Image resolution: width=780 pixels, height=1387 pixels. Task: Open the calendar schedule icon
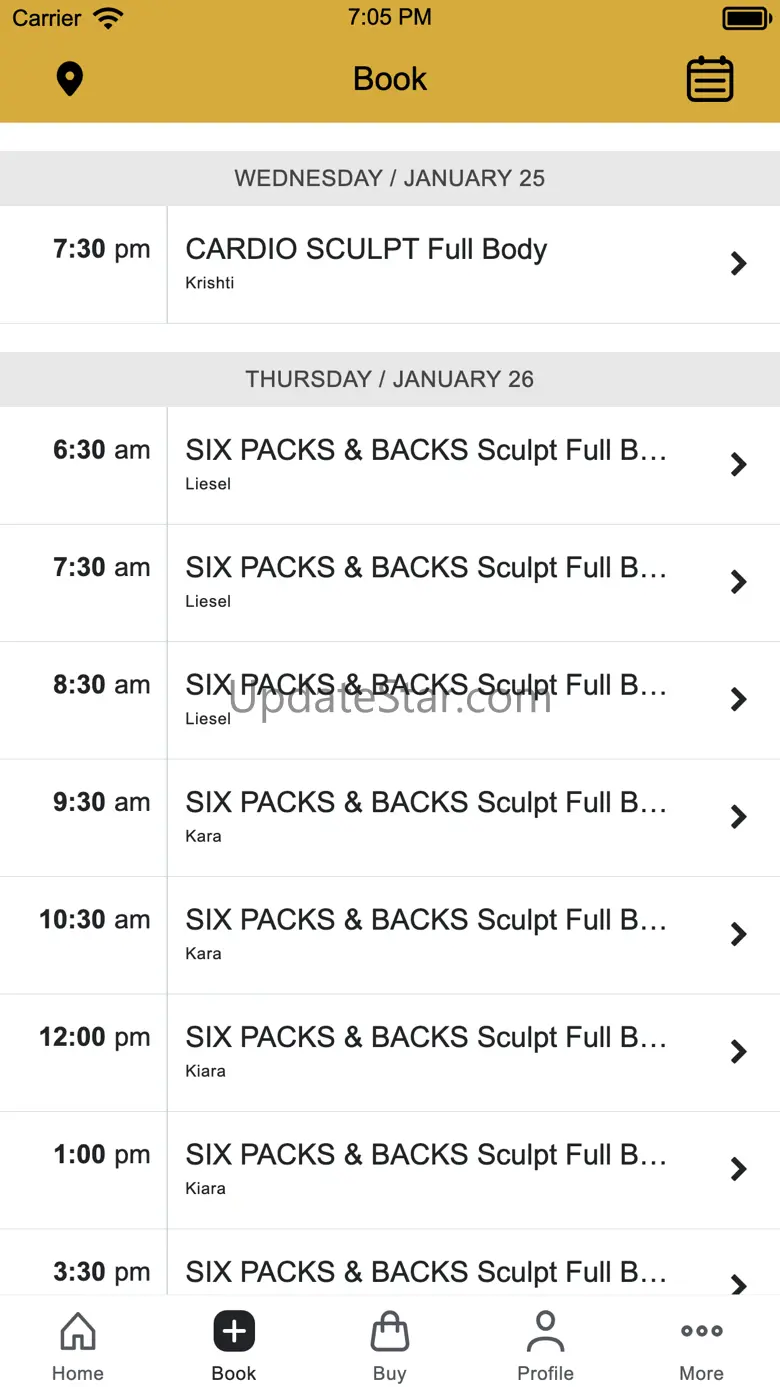pyautogui.click(x=710, y=79)
